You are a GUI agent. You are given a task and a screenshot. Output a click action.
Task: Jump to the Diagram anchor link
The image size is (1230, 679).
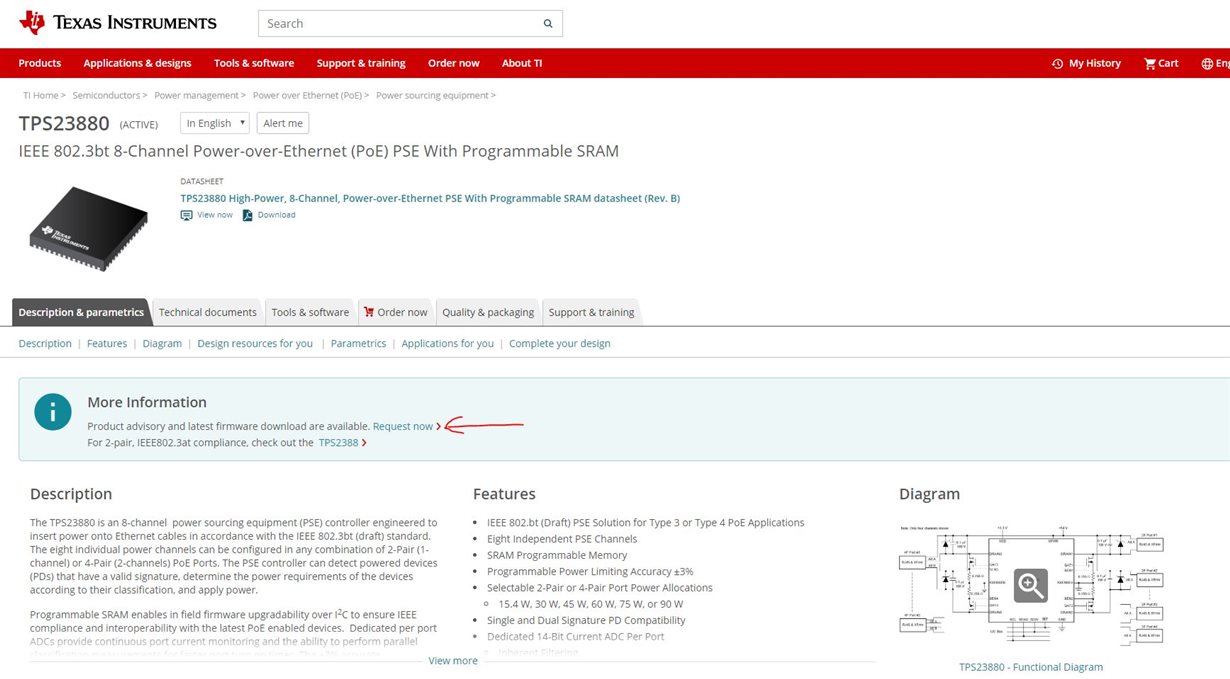point(162,343)
